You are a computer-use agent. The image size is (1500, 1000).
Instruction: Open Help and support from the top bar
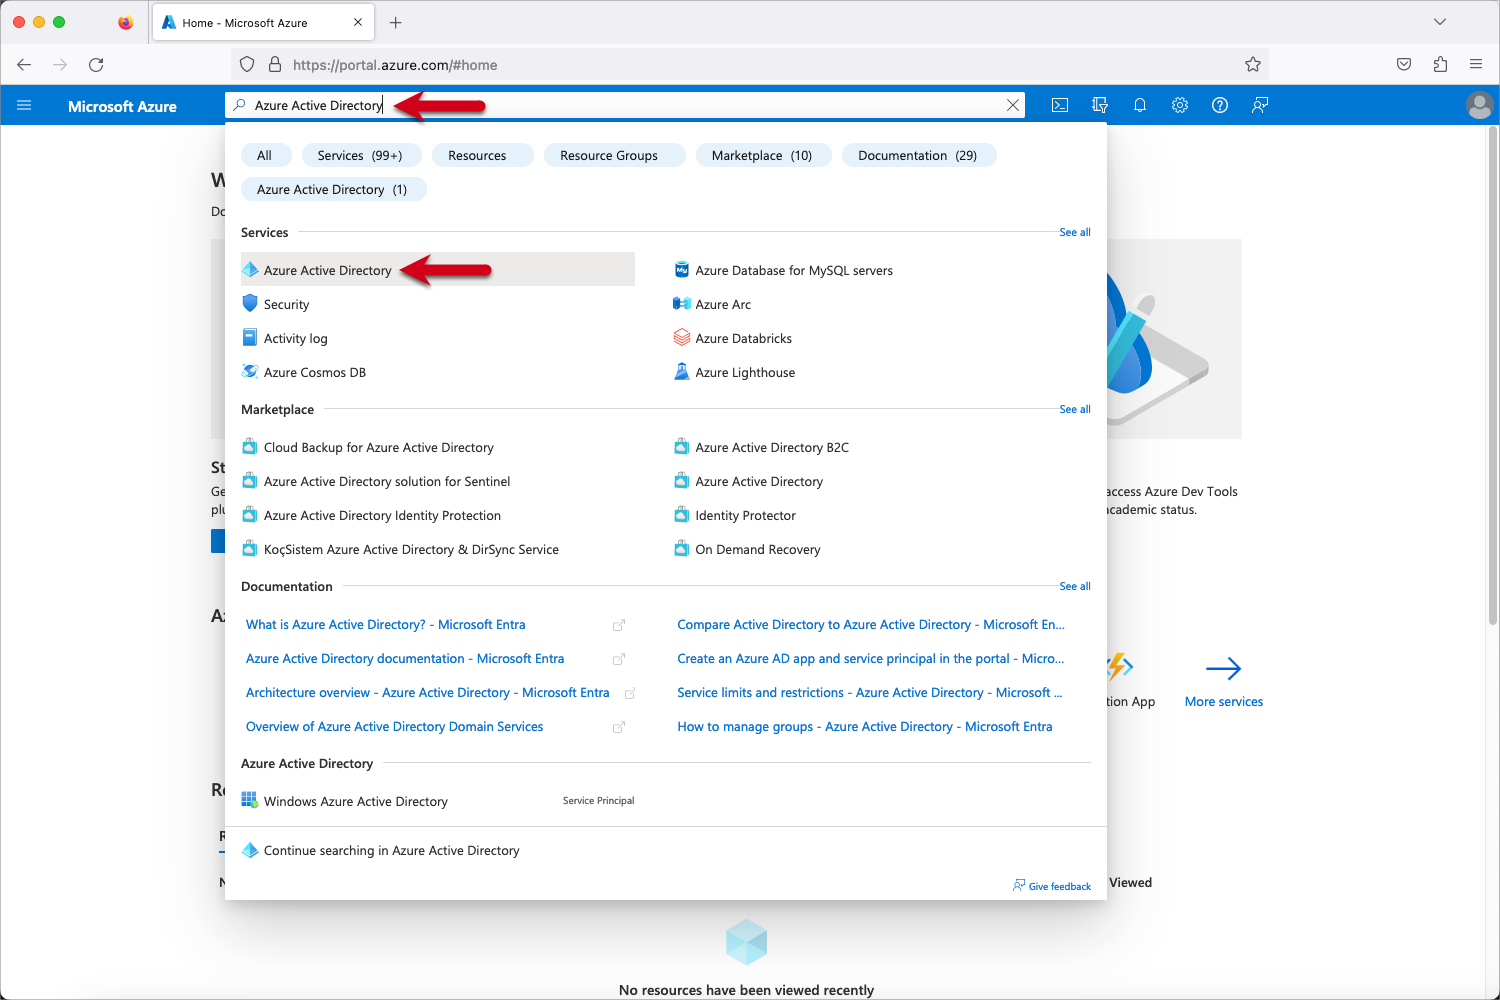point(1220,105)
